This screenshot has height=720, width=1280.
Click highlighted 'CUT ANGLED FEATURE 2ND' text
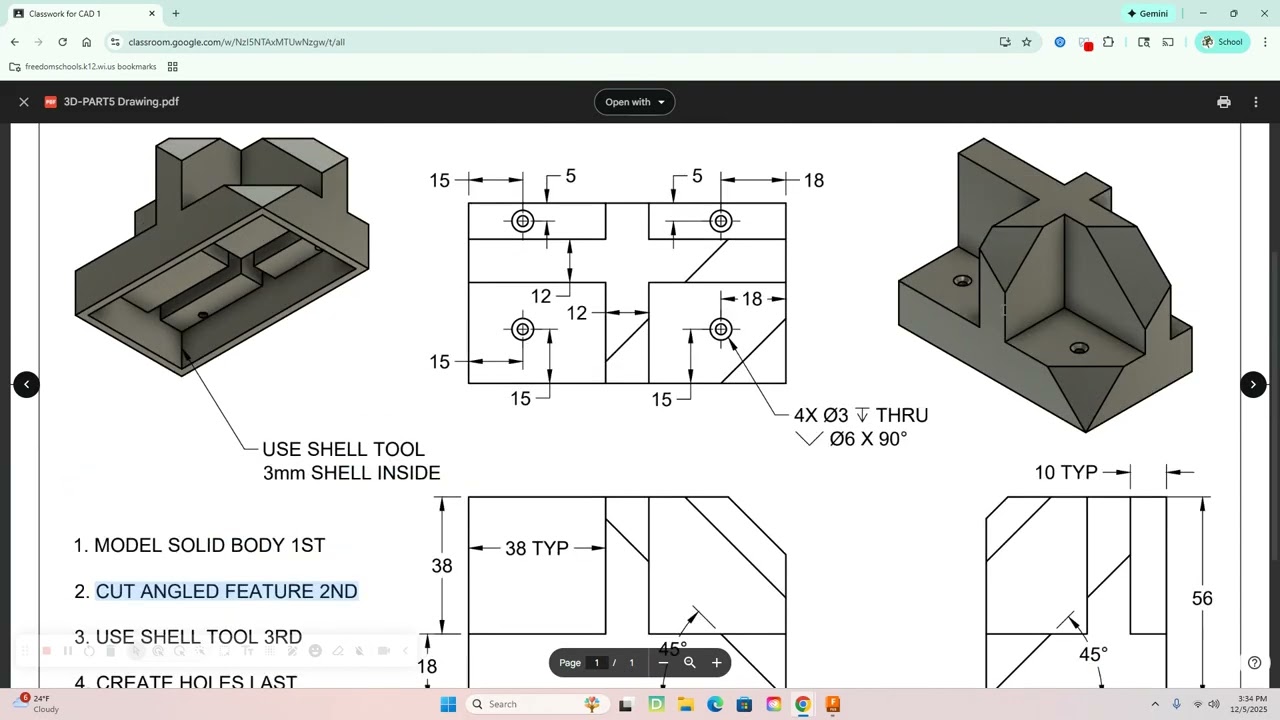(x=226, y=592)
